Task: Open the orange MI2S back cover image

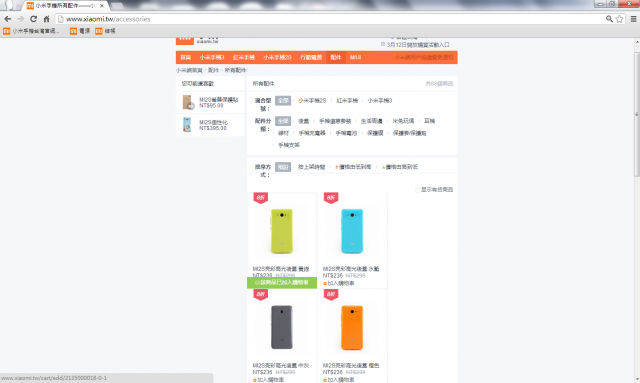Action: coord(352,327)
